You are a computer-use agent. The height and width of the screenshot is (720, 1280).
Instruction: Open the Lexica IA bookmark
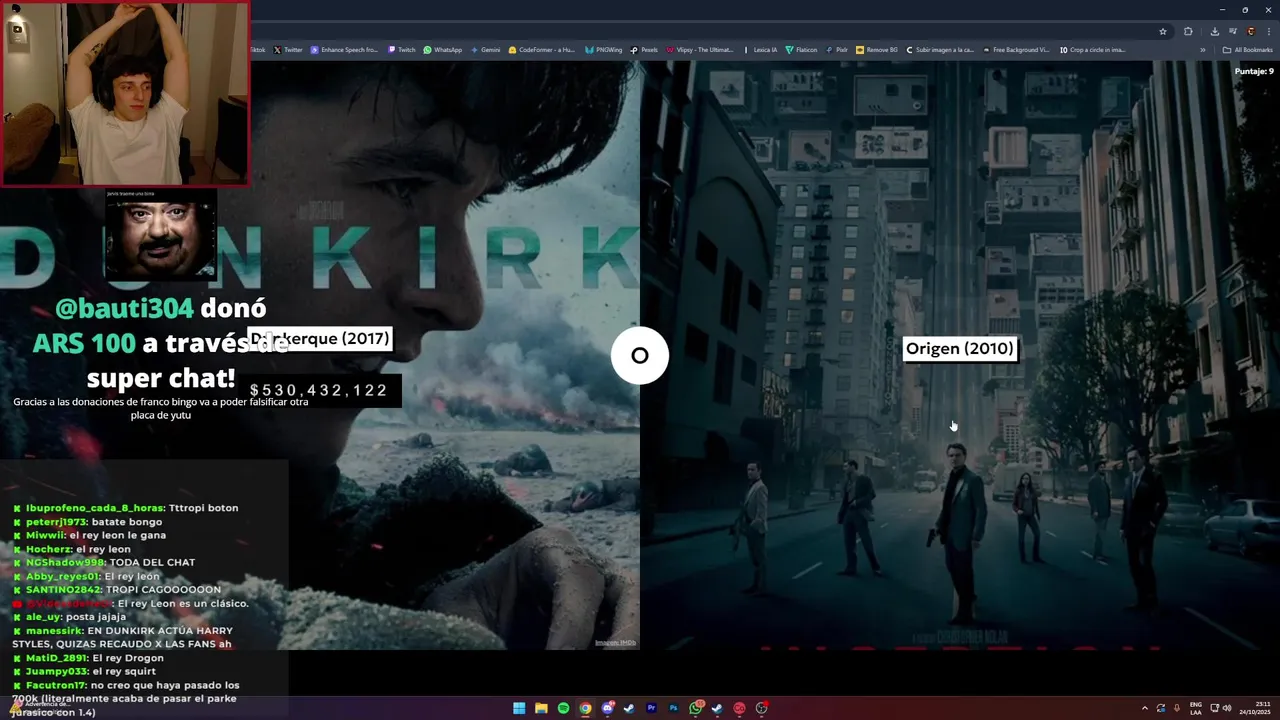[x=761, y=50]
